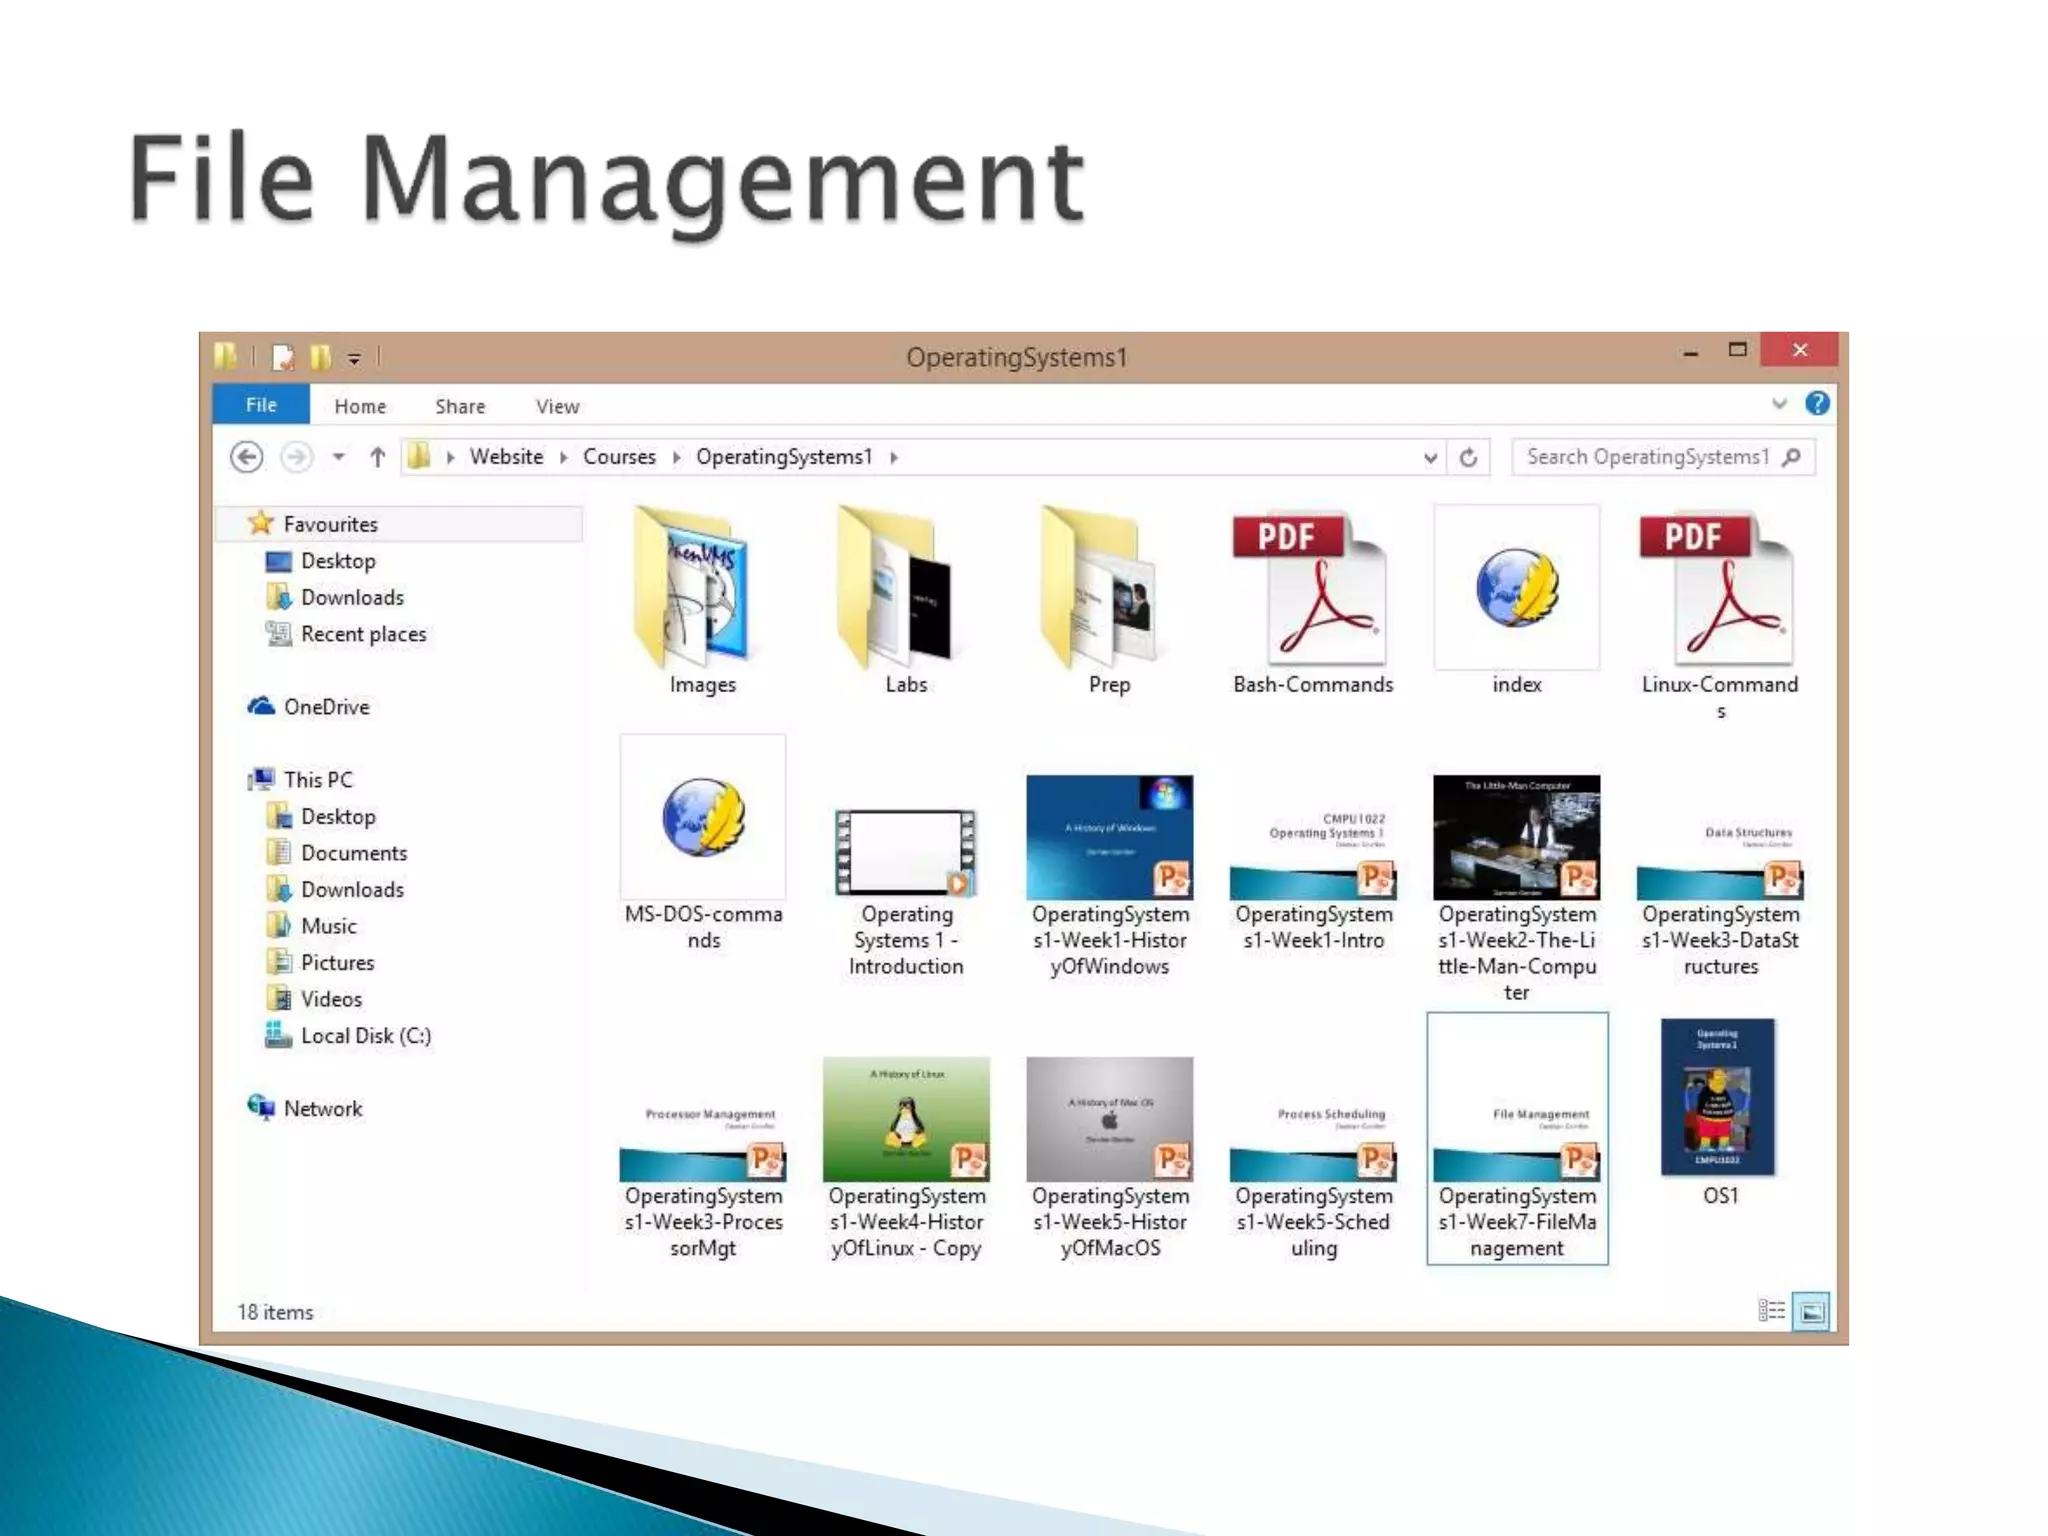Open the address bar history dropdown
The image size is (2048, 1536).
1430,457
